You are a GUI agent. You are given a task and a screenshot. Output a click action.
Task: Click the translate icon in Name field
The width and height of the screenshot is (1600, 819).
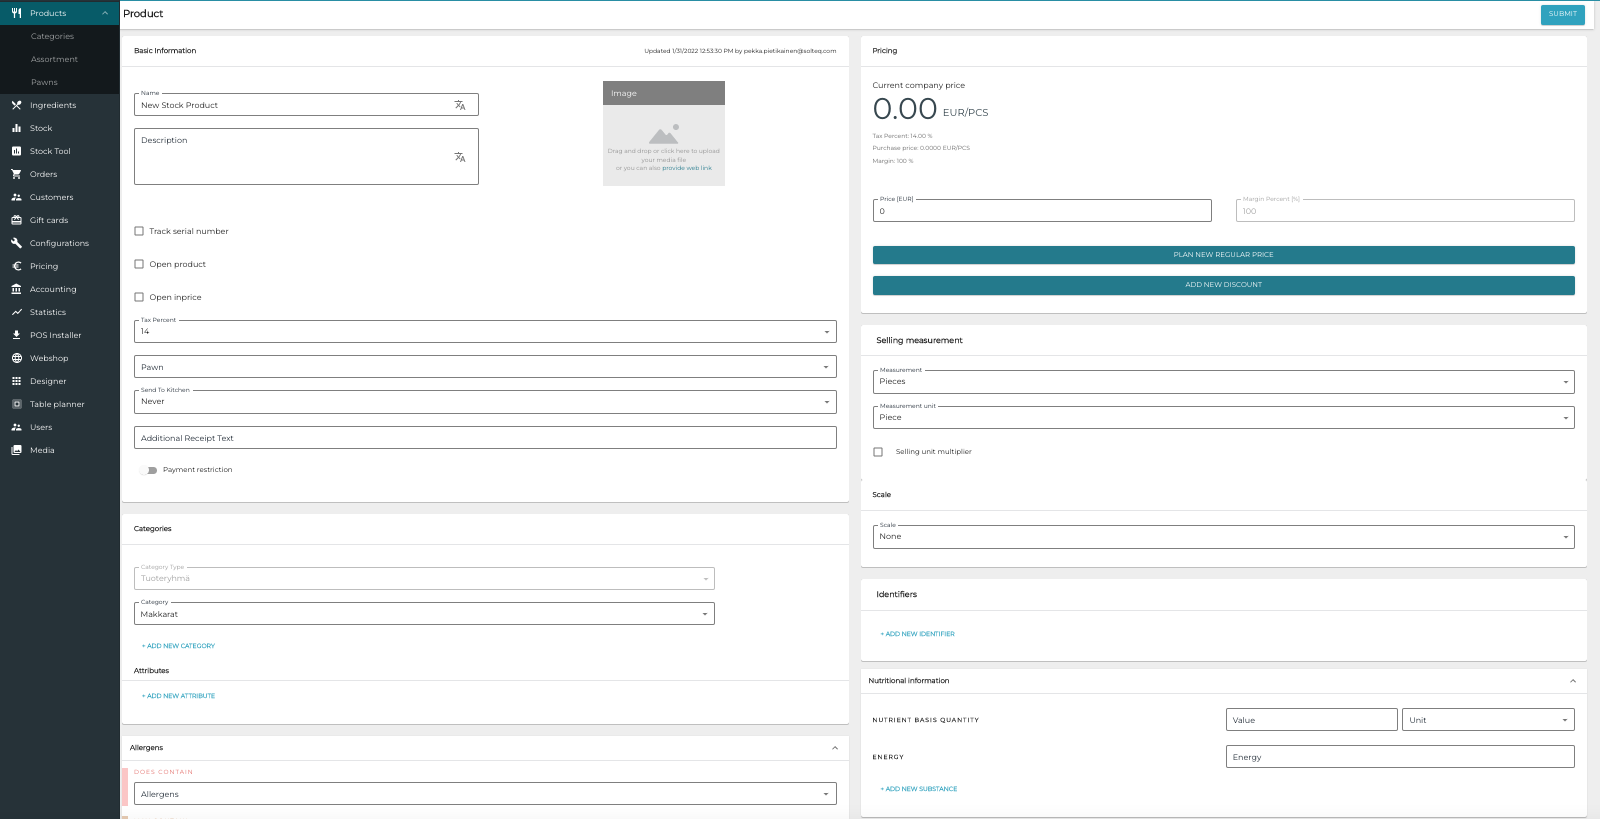pos(460,105)
